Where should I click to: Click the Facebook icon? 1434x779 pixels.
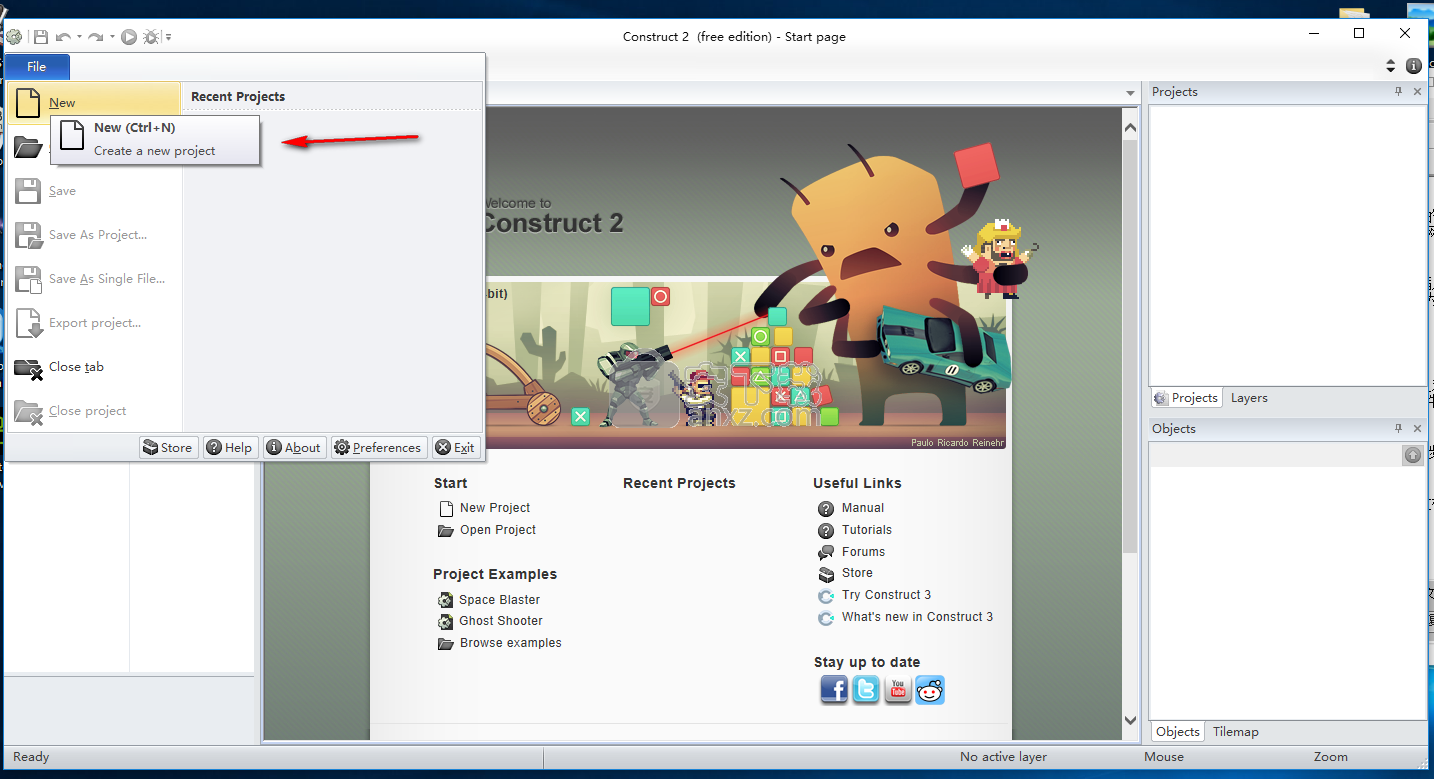pyautogui.click(x=834, y=690)
